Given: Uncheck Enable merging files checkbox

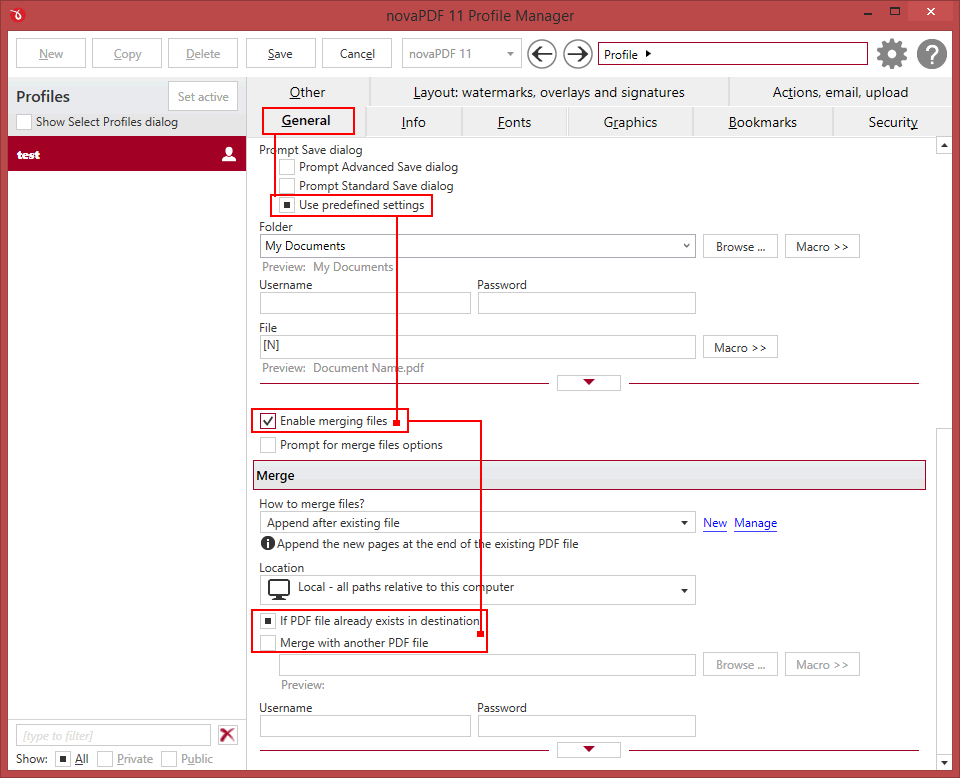Looking at the screenshot, I should click(268, 421).
